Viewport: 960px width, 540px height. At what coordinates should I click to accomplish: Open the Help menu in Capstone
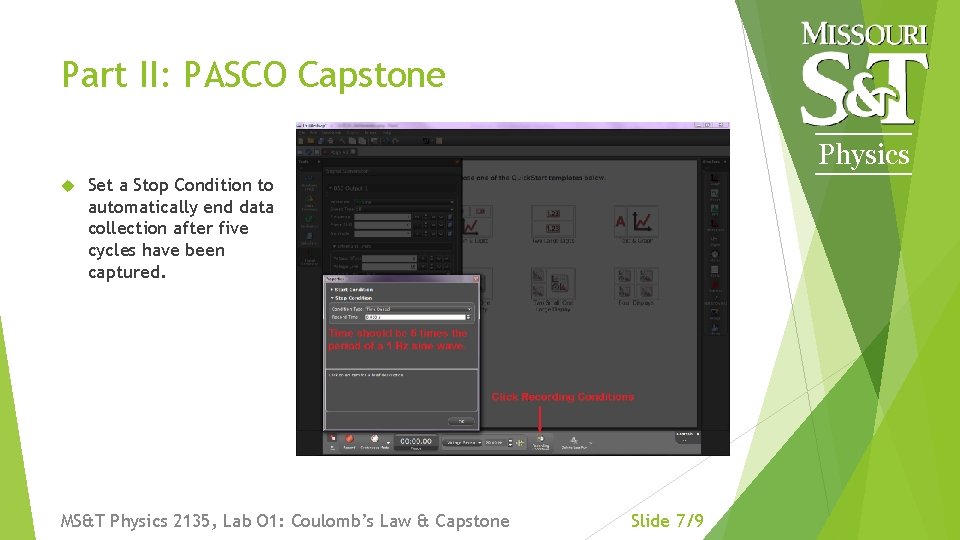coord(386,132)
